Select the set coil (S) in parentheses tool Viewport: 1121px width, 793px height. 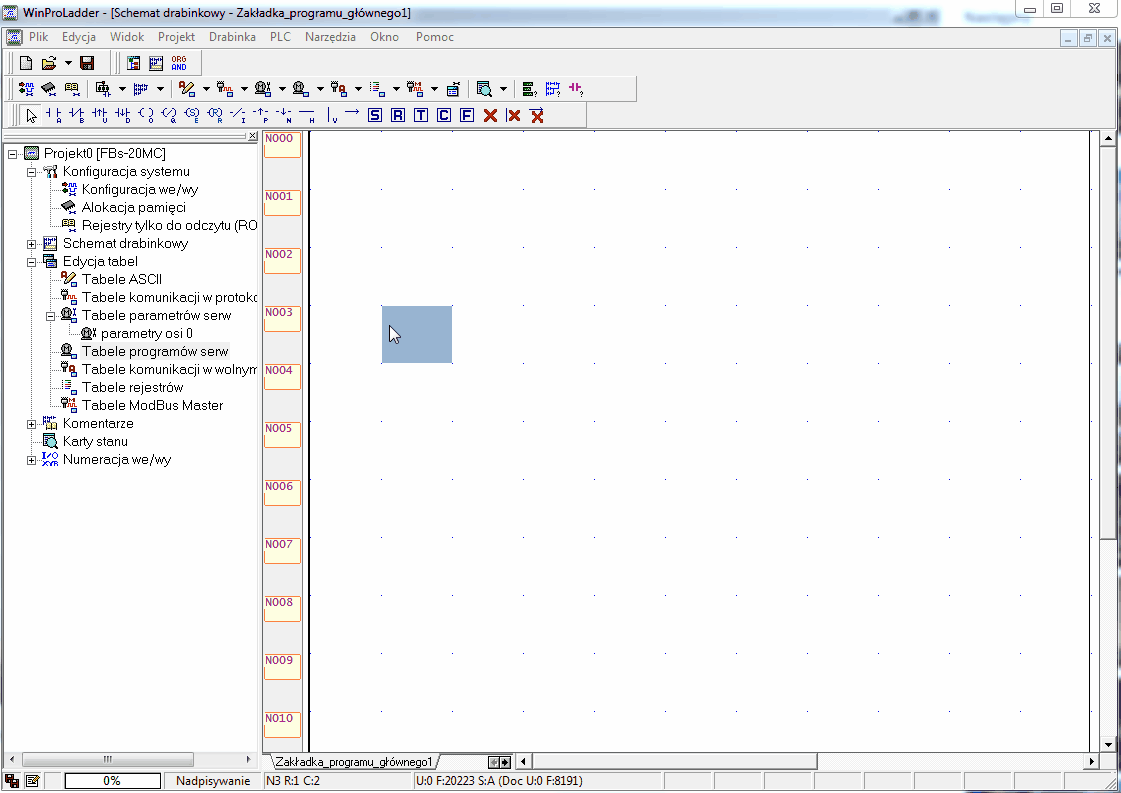click(x=192, y=115)
